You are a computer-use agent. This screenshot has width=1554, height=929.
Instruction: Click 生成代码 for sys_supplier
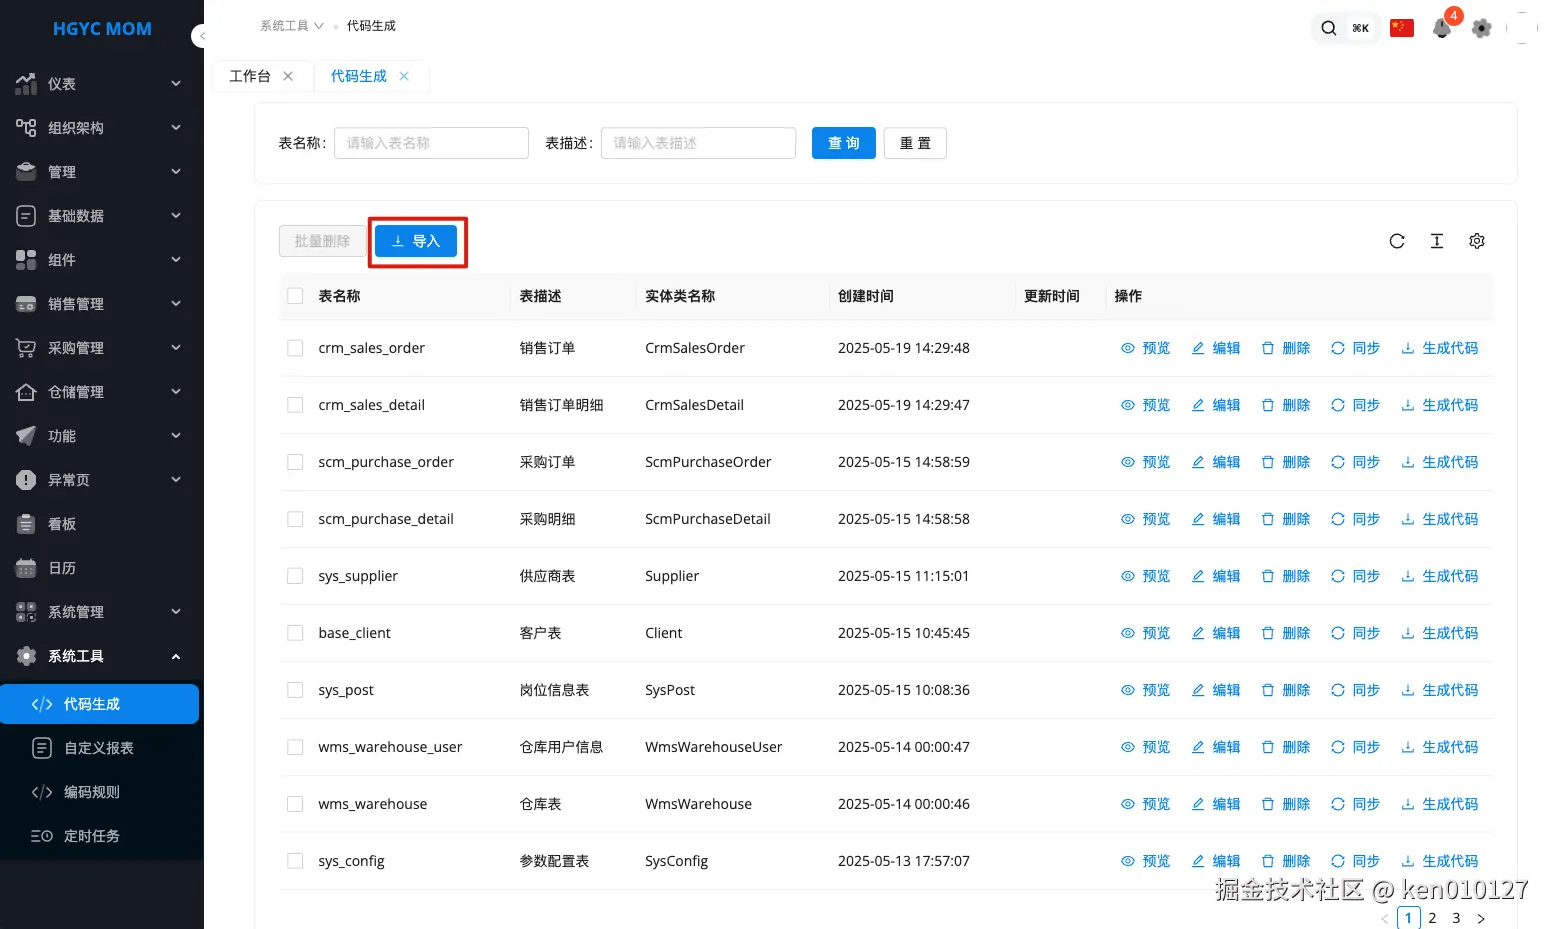click(x=1439, y=576)
